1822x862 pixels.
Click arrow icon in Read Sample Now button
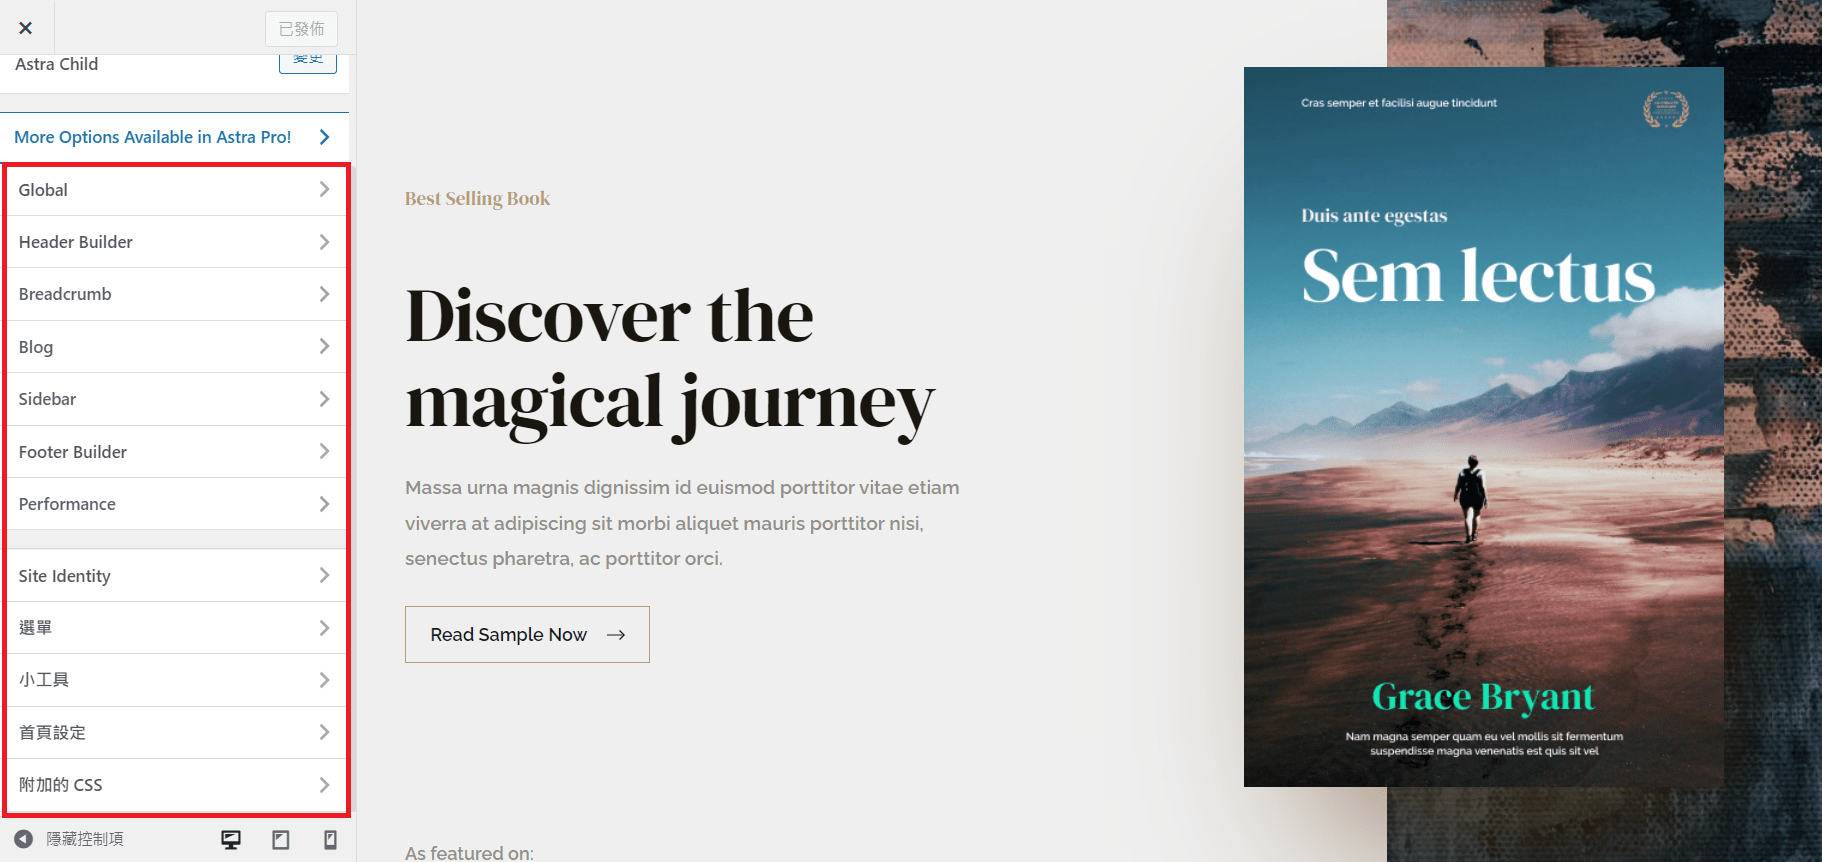click(x=616, y=635)
